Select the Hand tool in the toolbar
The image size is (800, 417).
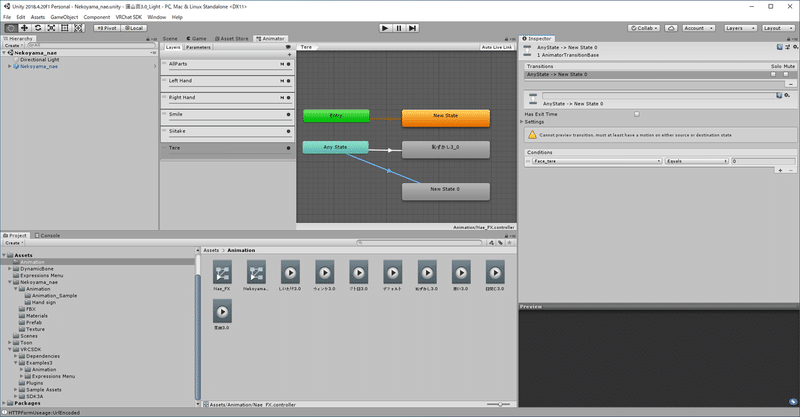10,28
